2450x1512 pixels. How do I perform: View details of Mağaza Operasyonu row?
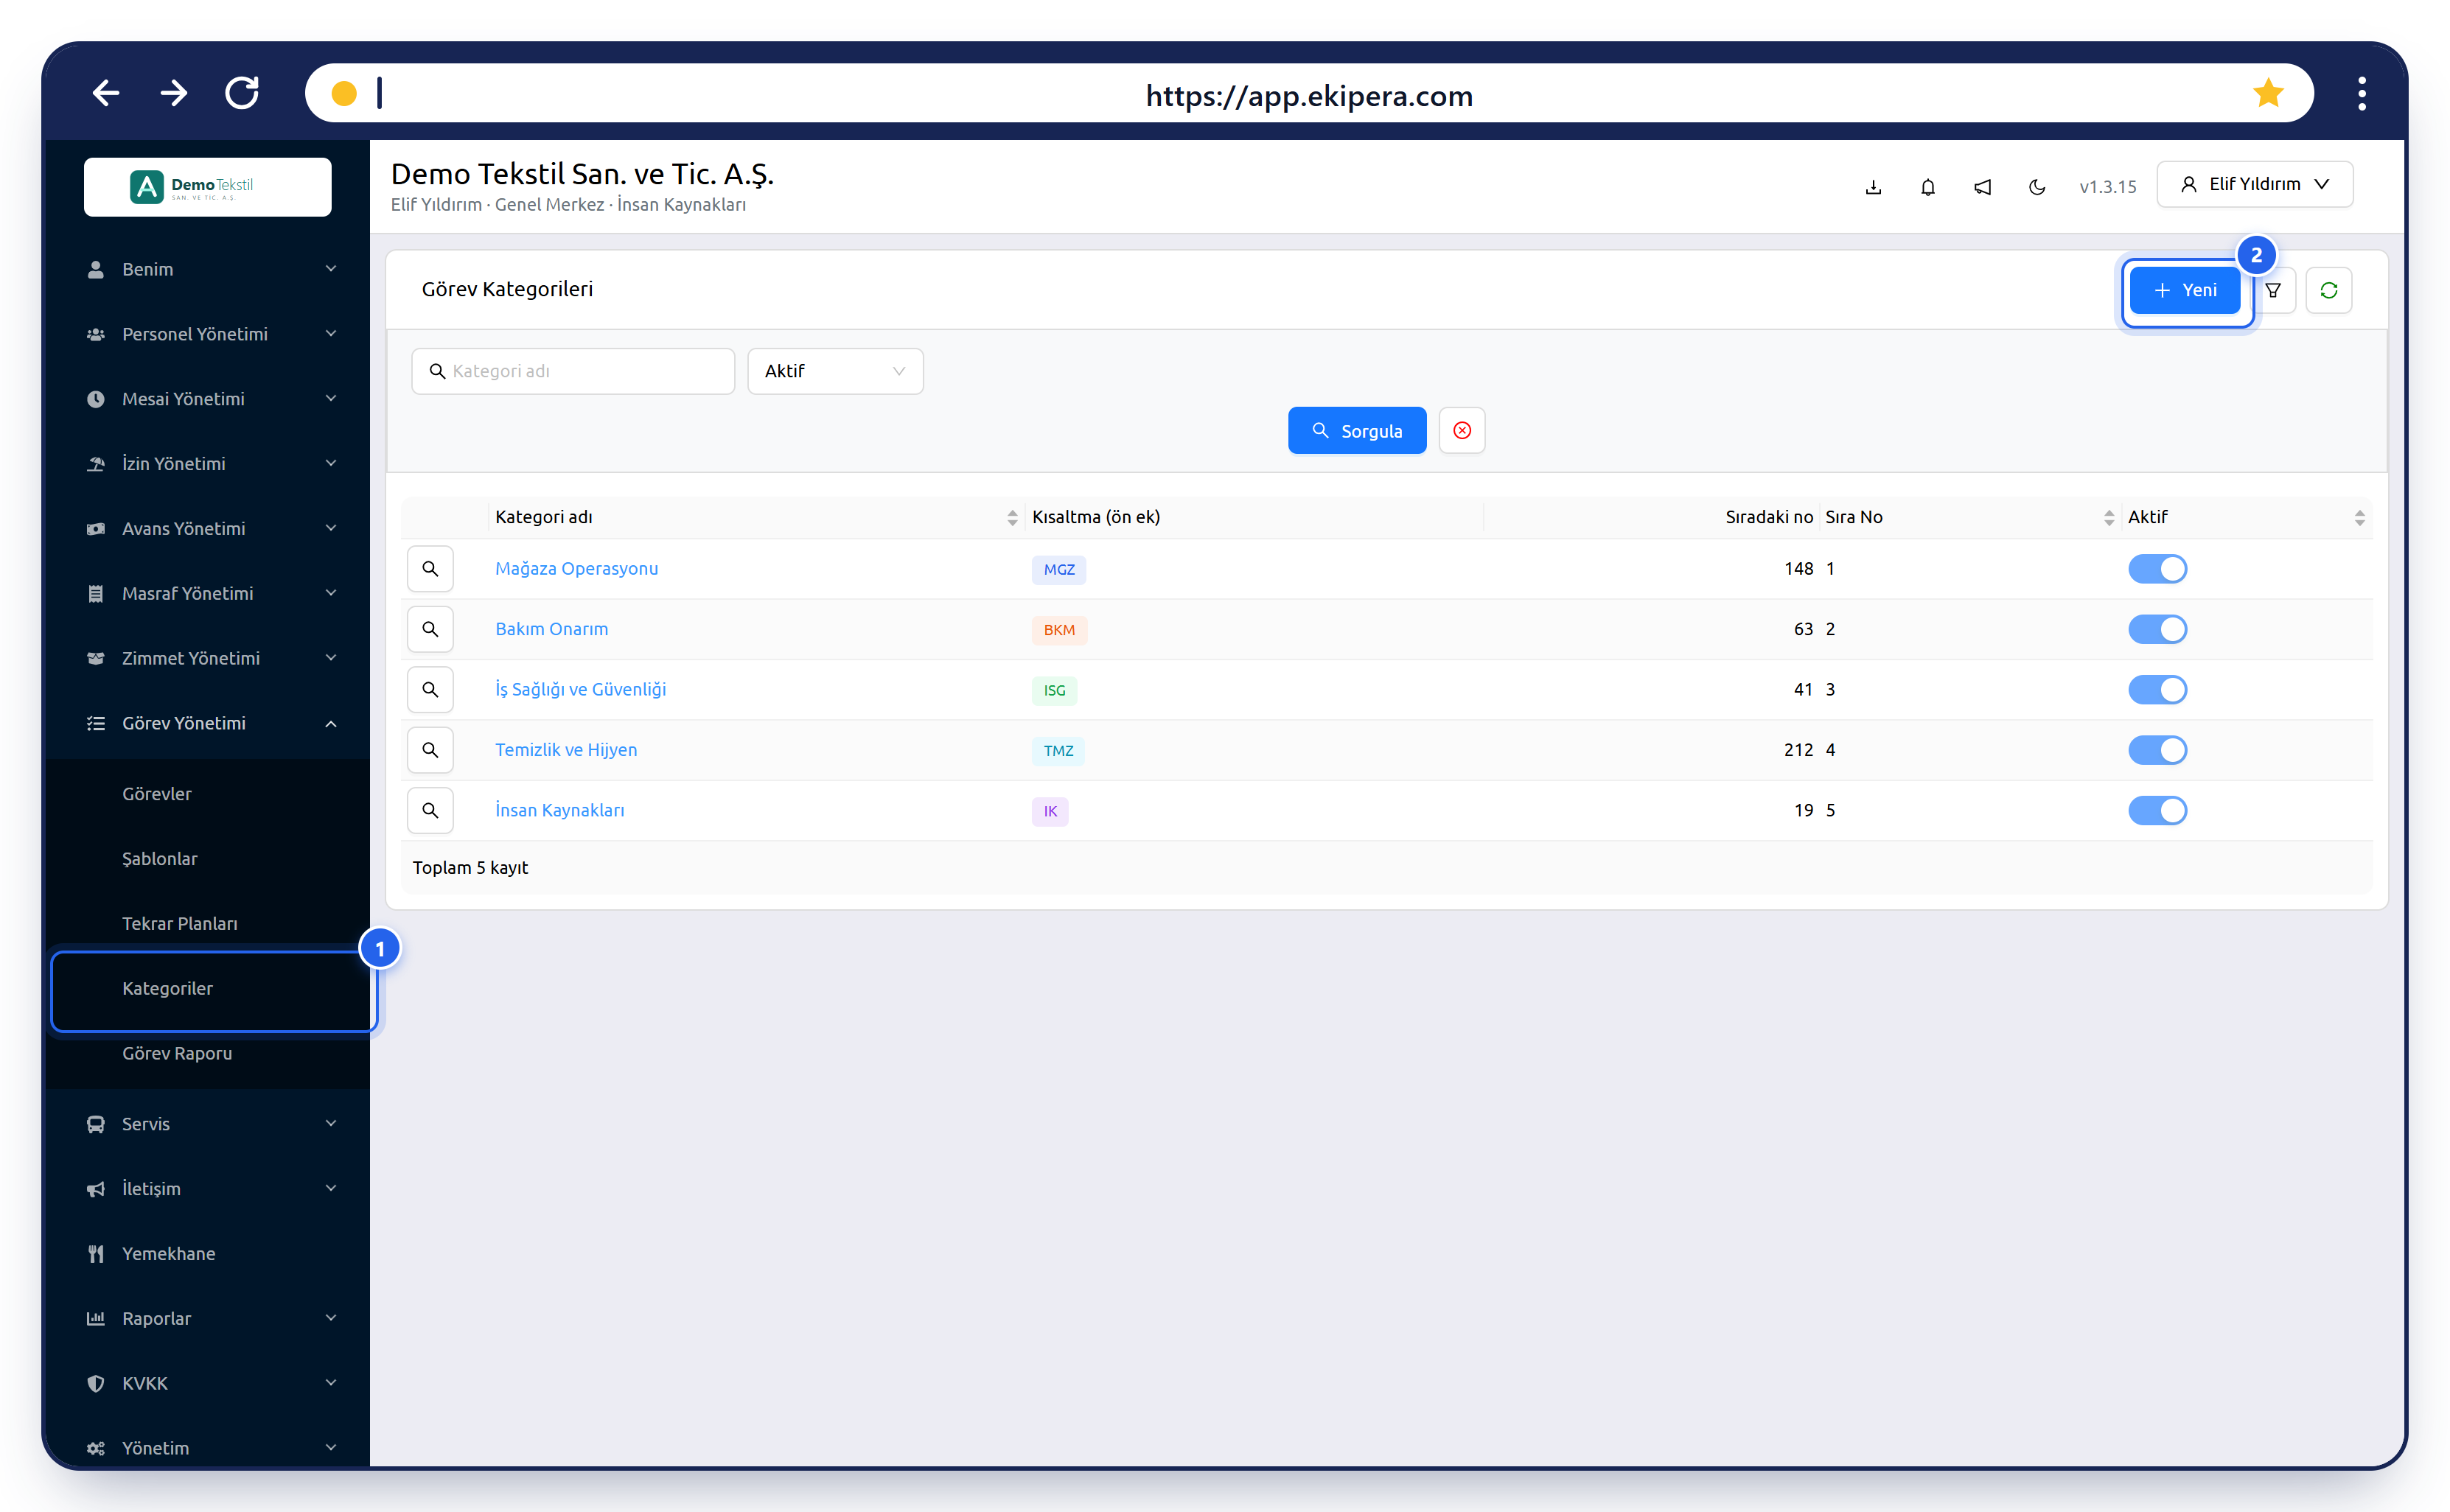click(430, 568)
